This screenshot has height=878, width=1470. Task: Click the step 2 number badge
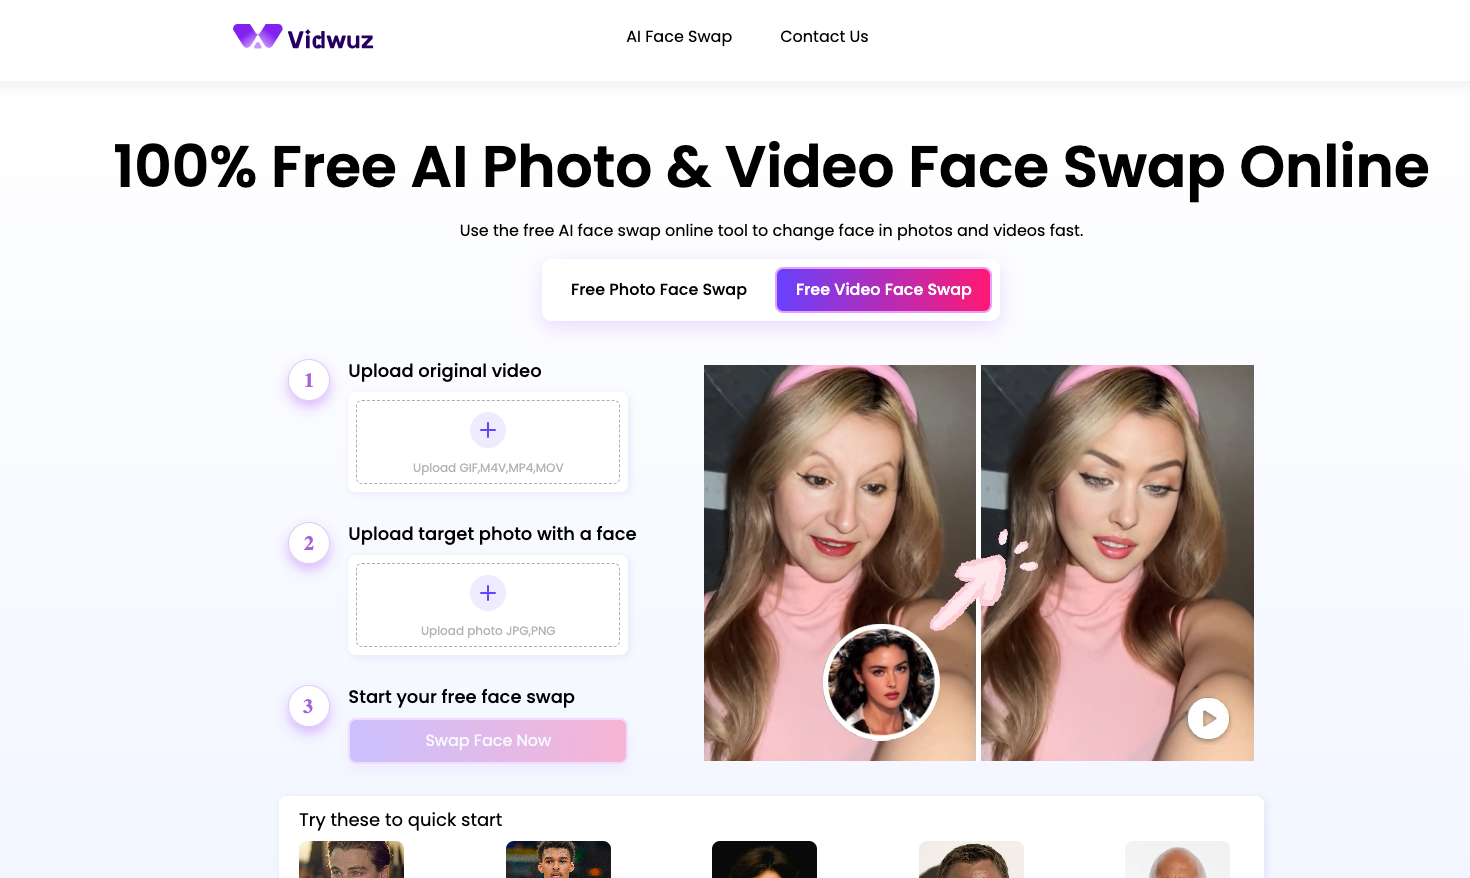309,543
